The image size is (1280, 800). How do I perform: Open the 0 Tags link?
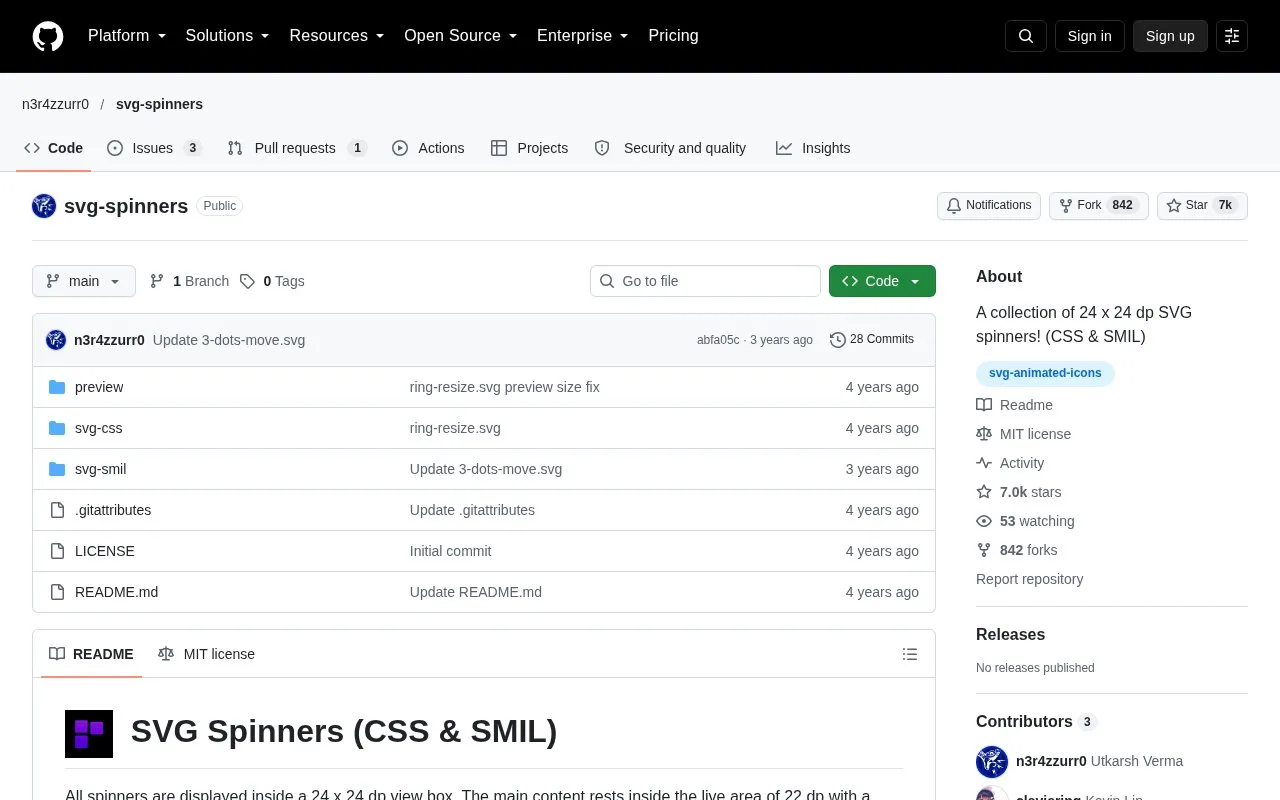click(272, 281)
